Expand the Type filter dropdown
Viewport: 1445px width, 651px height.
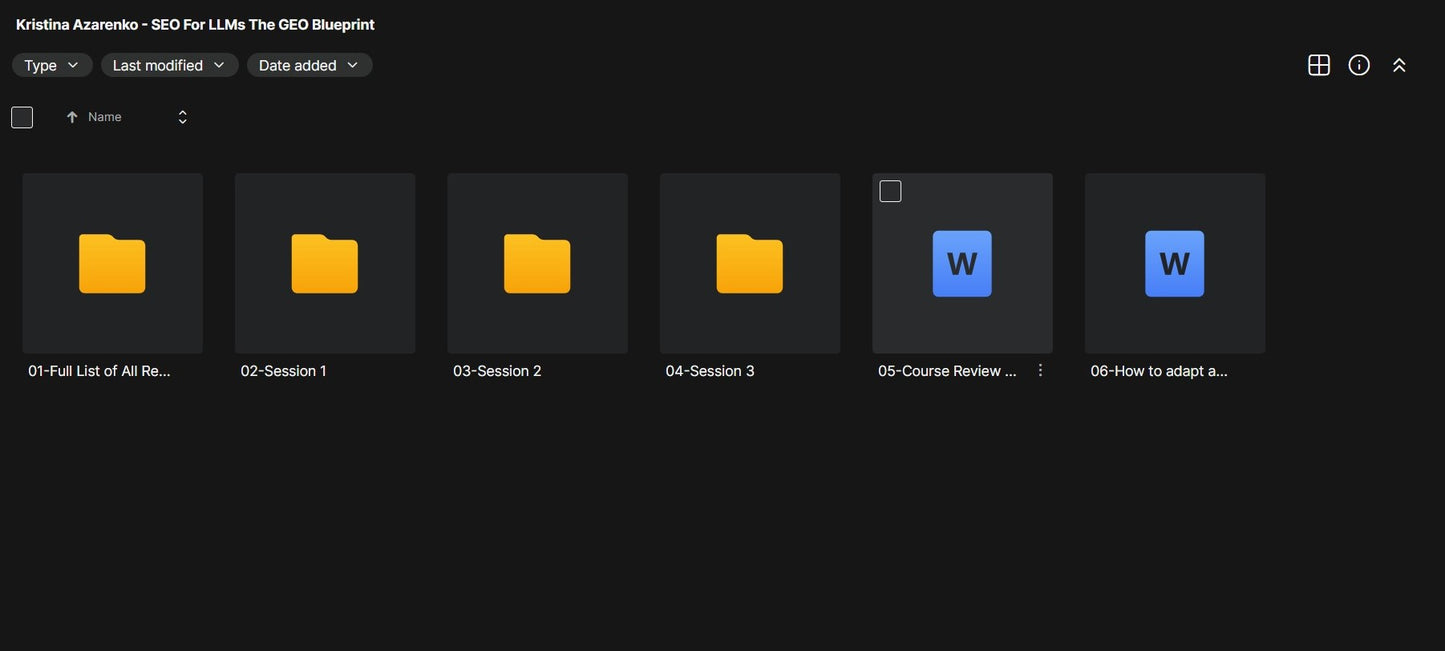52,65
